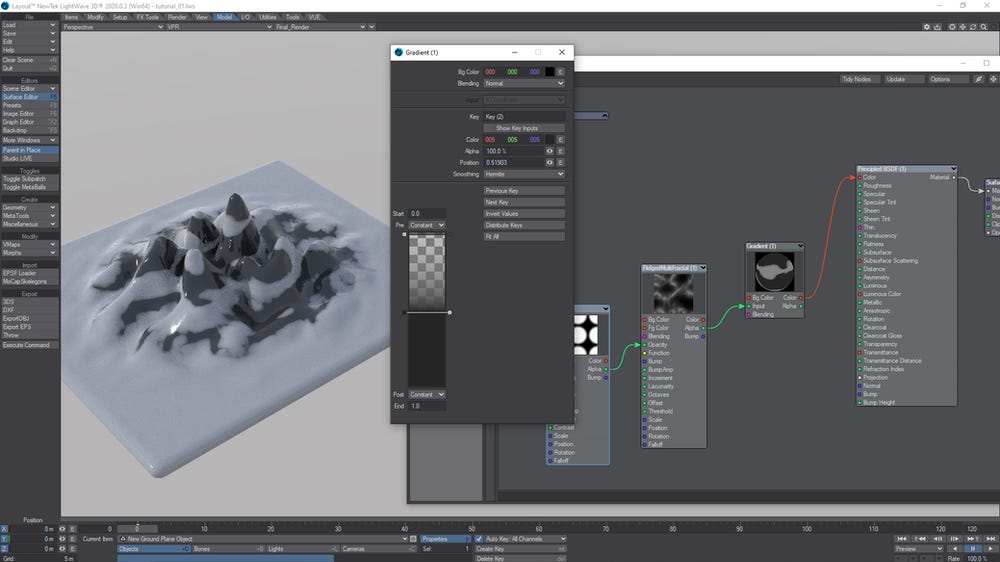Click the viewport zoom magnifier icon
Viewport: 1000px width, 562px height.
pos(984,27)
